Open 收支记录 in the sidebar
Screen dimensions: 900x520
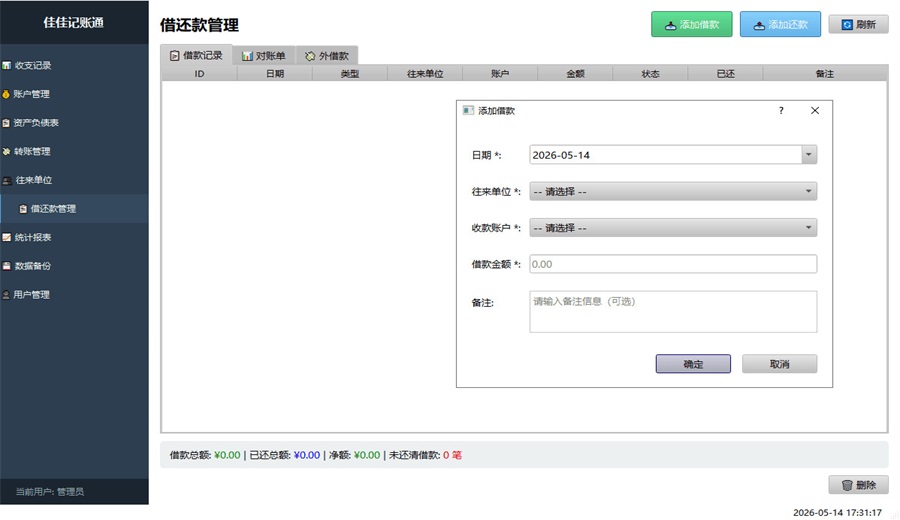[74, 65]
